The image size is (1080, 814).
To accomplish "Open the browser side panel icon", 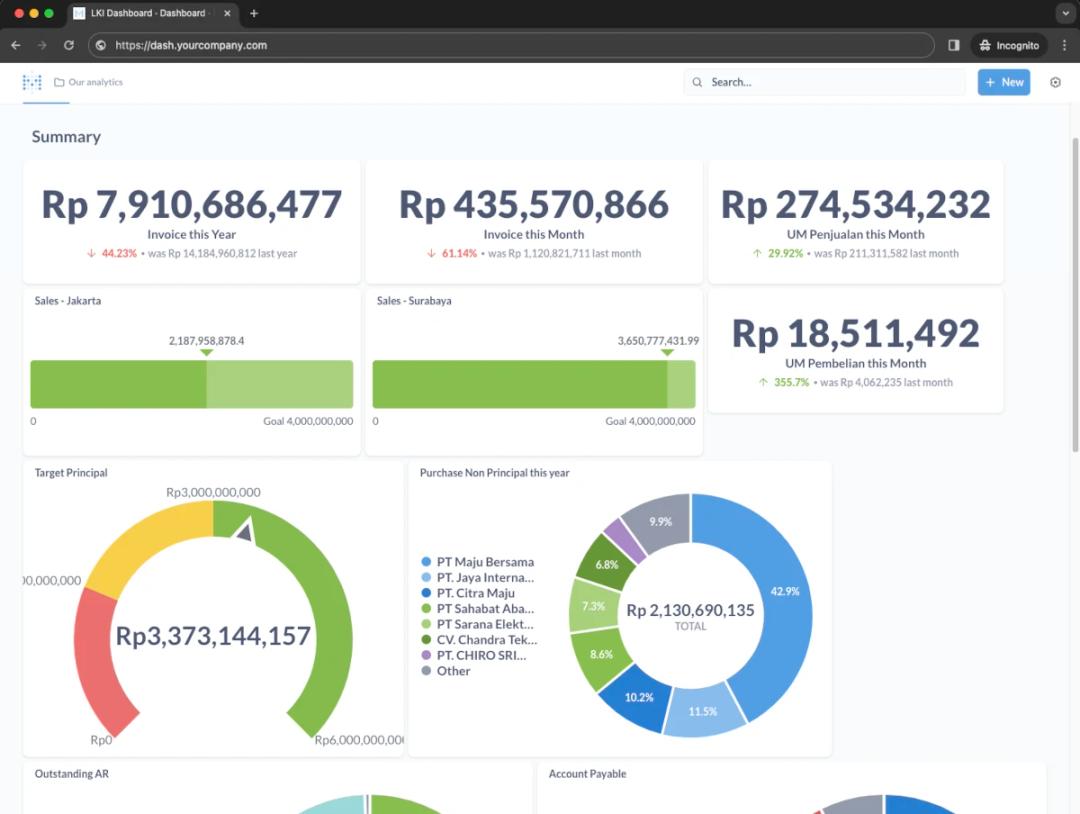I will point(953,45).
